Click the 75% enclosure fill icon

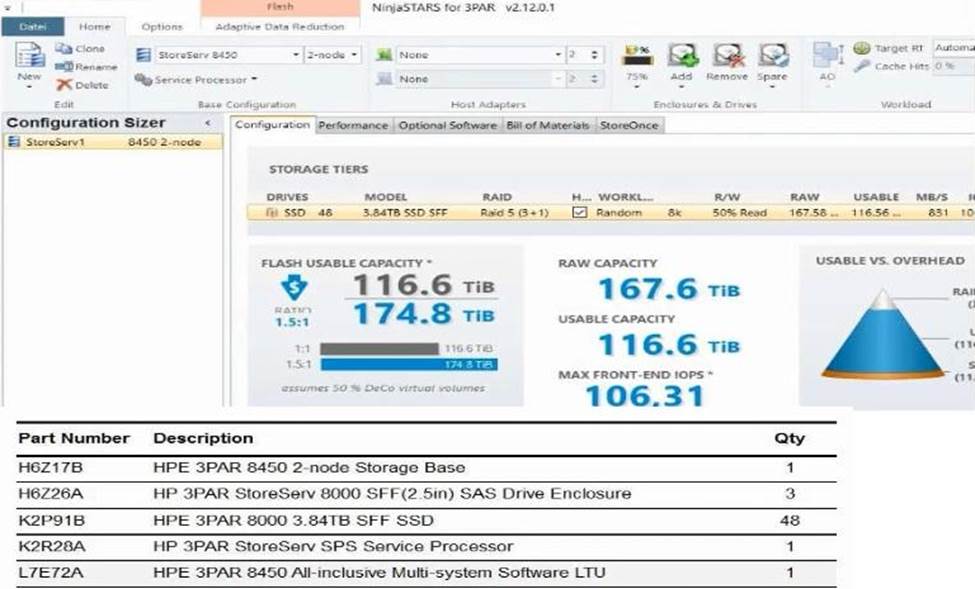[x=637, y=56]
